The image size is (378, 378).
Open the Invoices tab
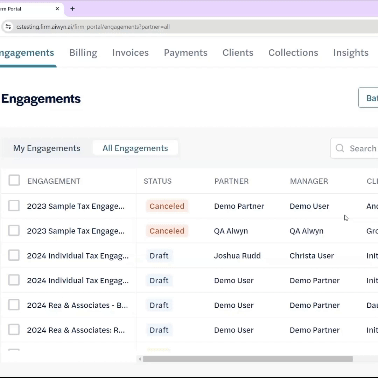tap(130, 53)
